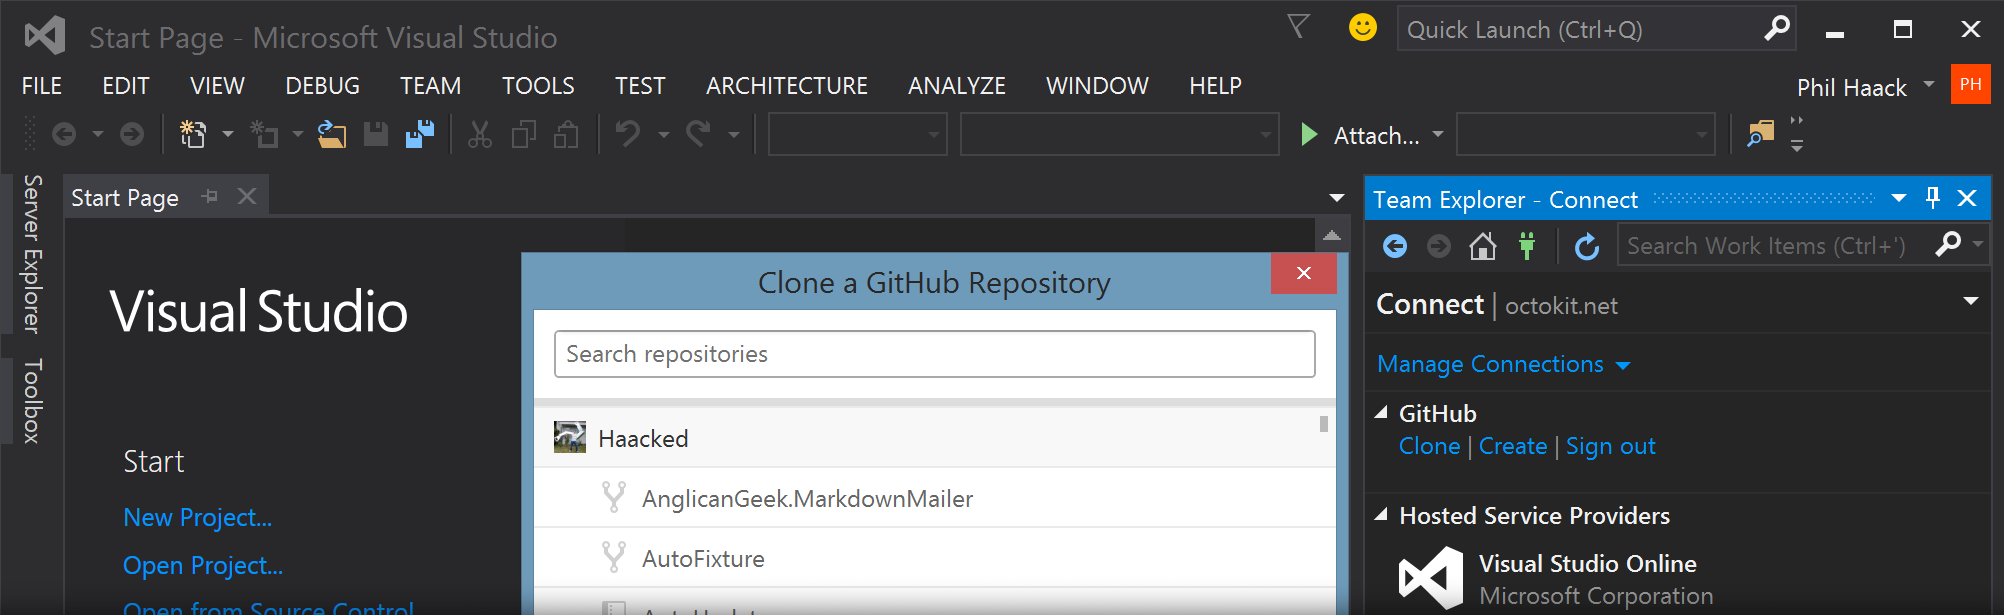Click the New Project link
Viewport: 2004px width, 615px height.
tap(197, 517)
